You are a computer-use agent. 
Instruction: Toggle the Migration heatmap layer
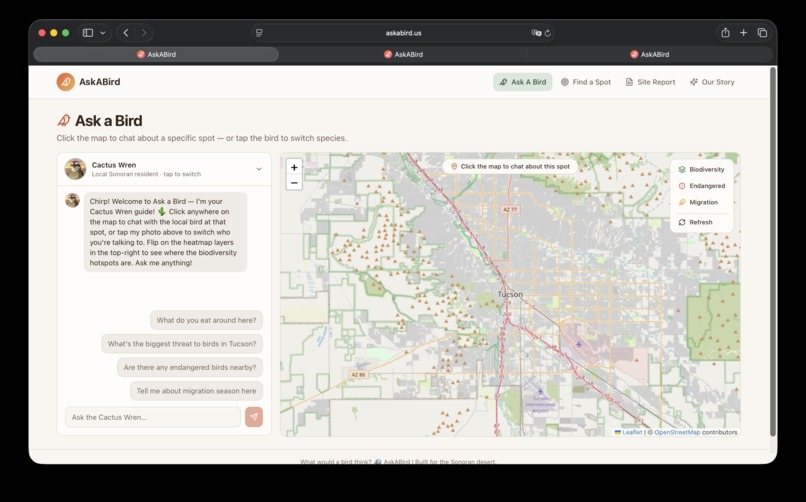[x=702, y=202]
